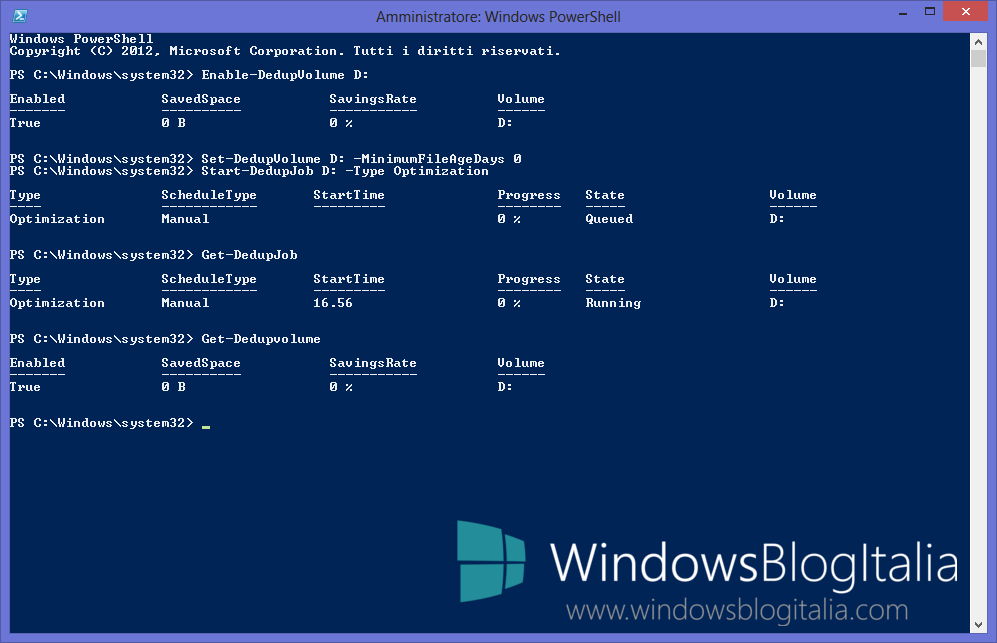Click the blinking cursor at the last prompt
The image size is (997, 643).
click(205, 427)
